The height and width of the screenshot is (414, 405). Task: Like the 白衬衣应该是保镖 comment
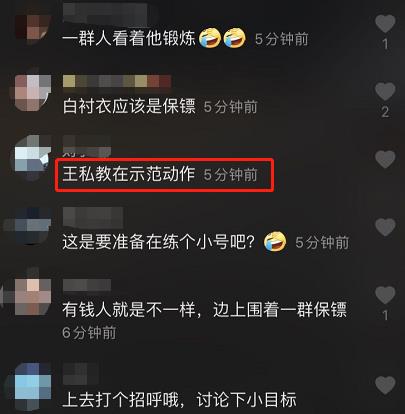[x=385, y=92]
